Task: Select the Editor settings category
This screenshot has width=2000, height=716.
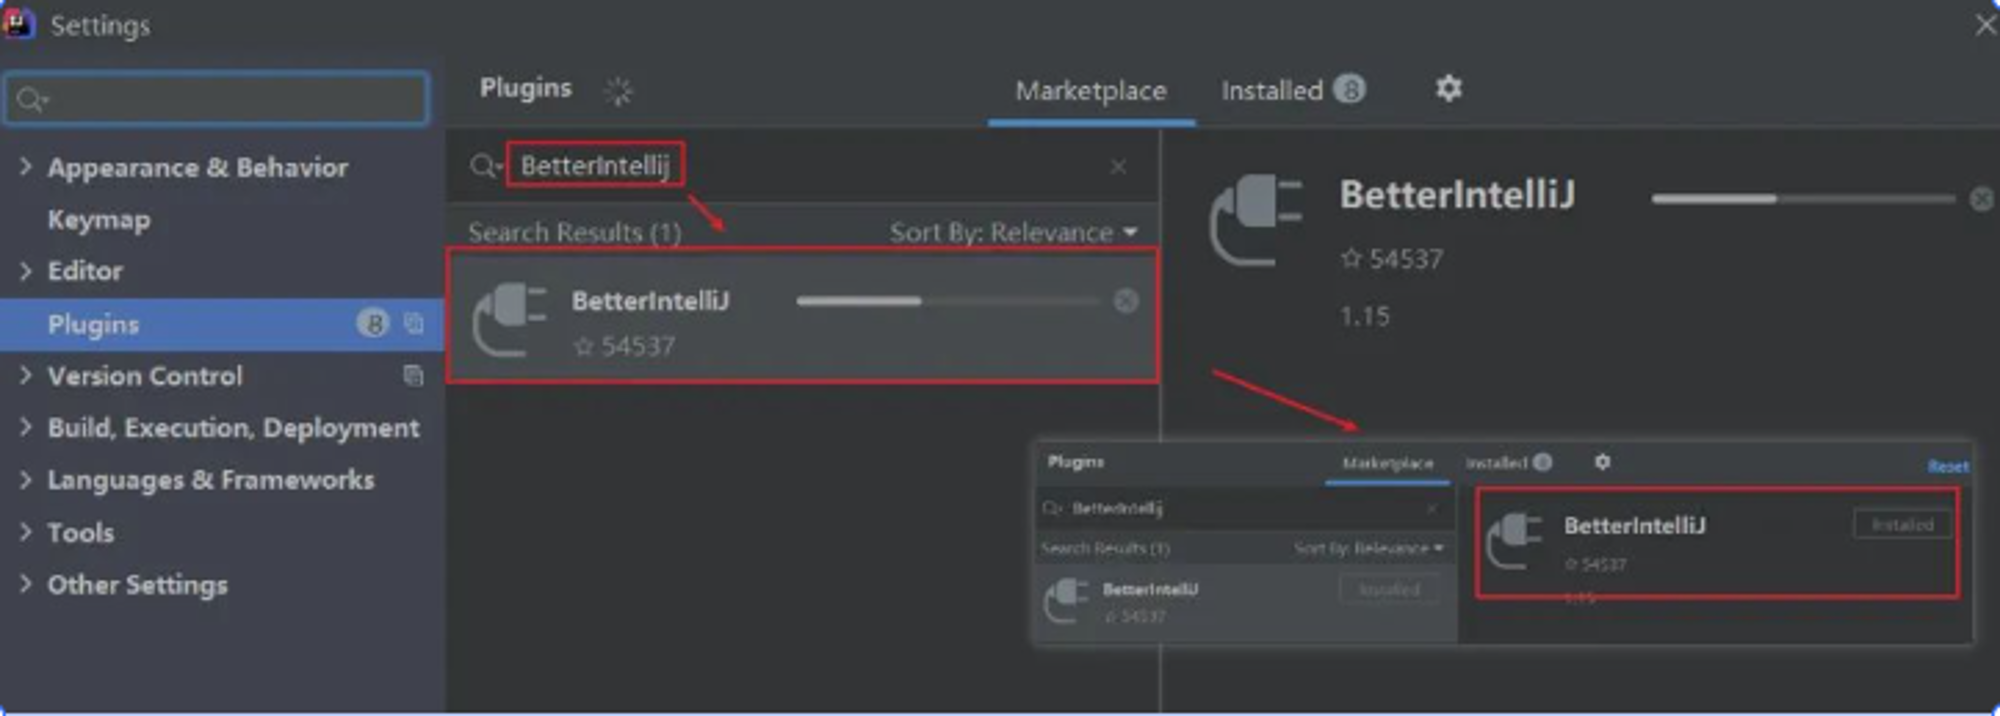Action: pyautogui.click(x=85, y=271)
